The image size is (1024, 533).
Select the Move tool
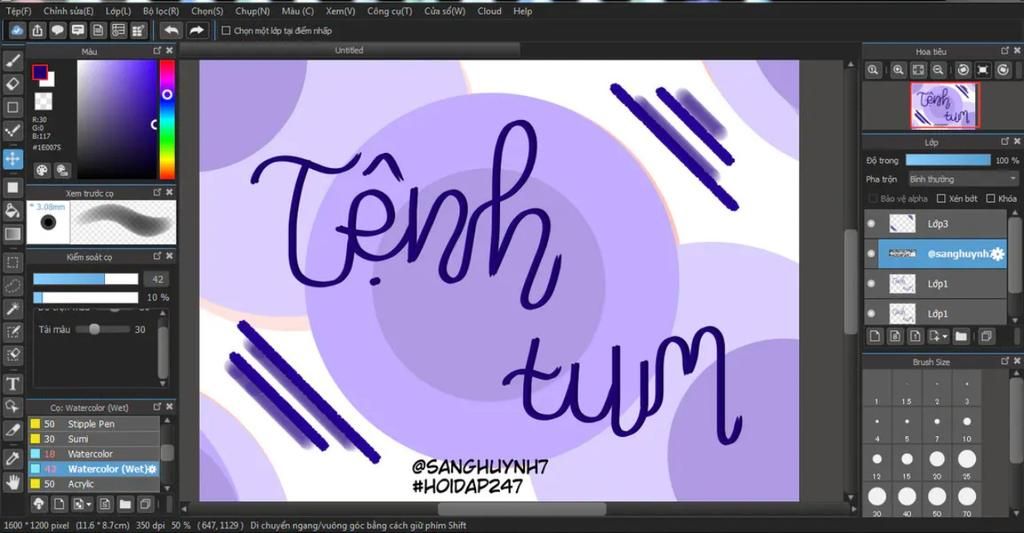click(12, 159)
